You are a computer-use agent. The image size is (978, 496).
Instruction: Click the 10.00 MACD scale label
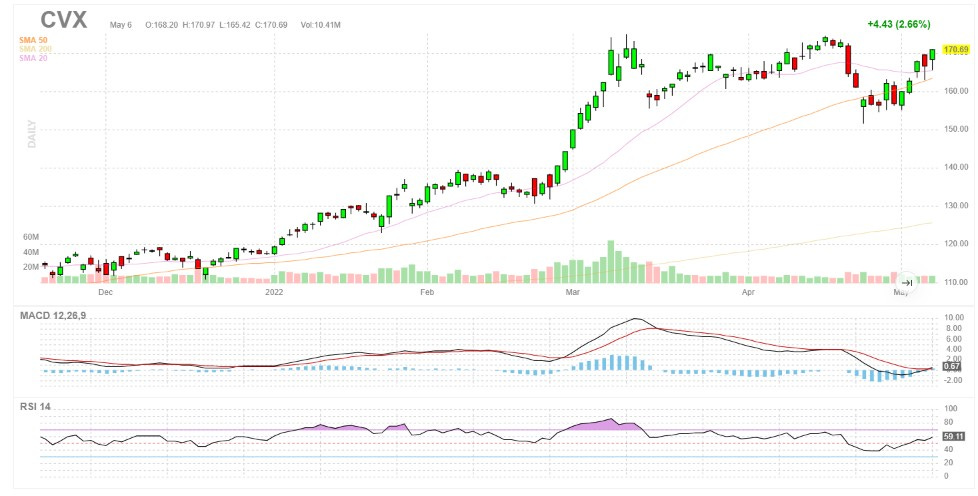click(954, 318)
